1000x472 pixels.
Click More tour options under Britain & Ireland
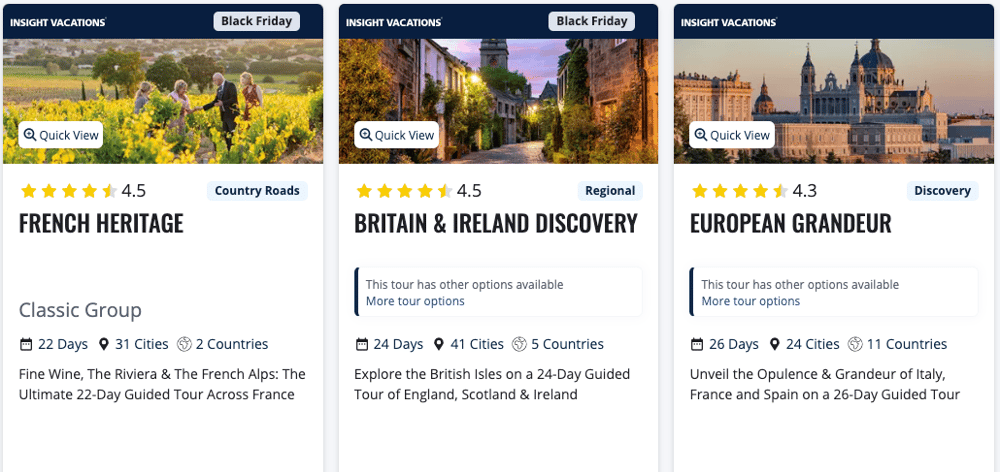tap(415, 301)
